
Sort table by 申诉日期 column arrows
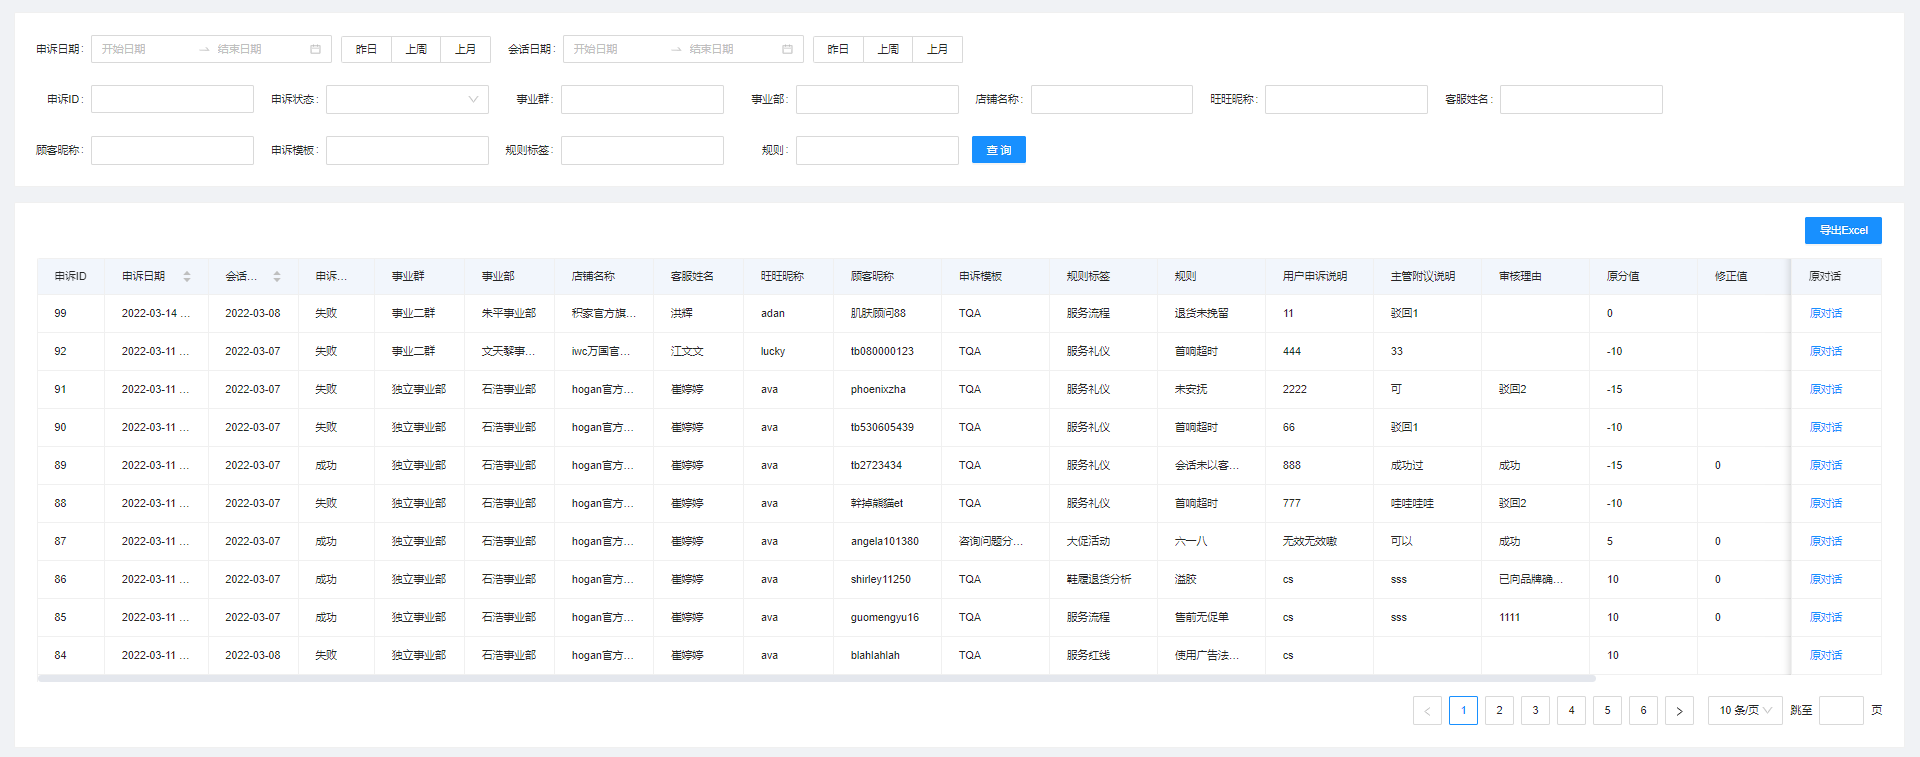(187, 276)
